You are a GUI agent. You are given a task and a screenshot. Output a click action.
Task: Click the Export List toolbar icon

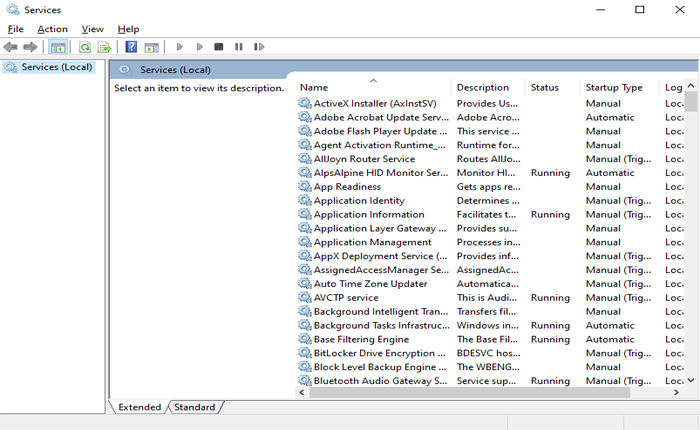click(104, 47)
